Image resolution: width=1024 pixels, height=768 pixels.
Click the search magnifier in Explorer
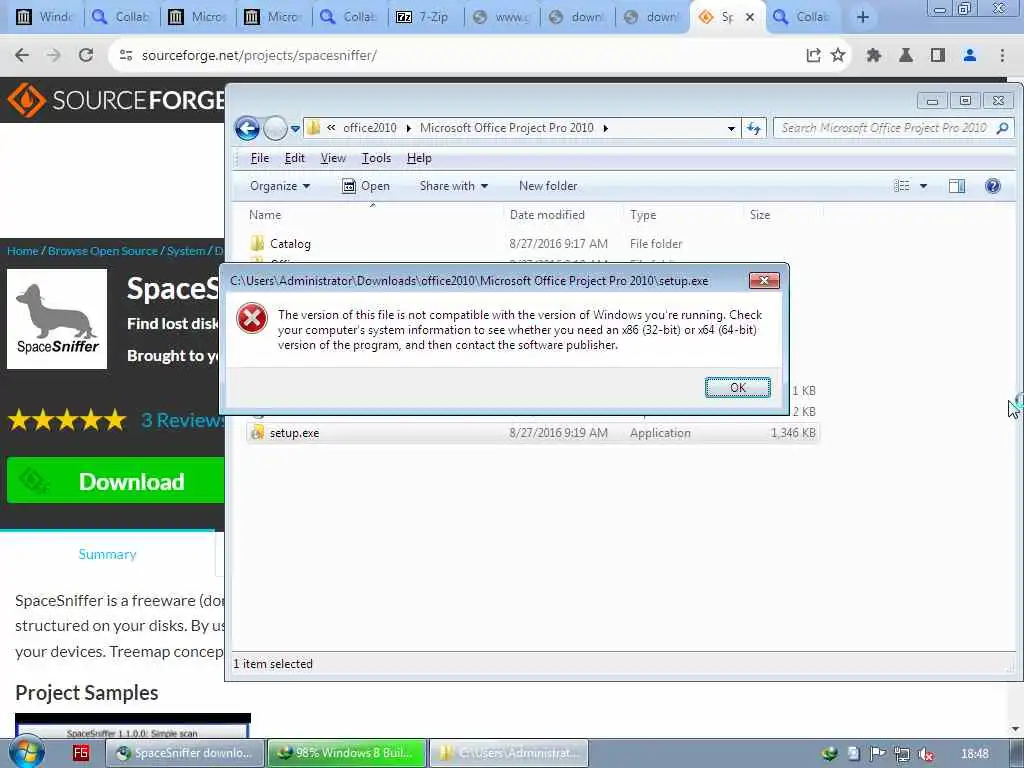(1002, 128)
